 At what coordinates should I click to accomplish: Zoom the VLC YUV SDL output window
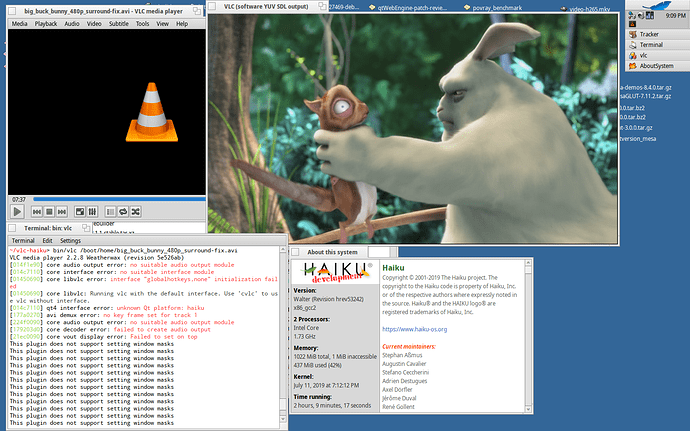pos(323,6)
